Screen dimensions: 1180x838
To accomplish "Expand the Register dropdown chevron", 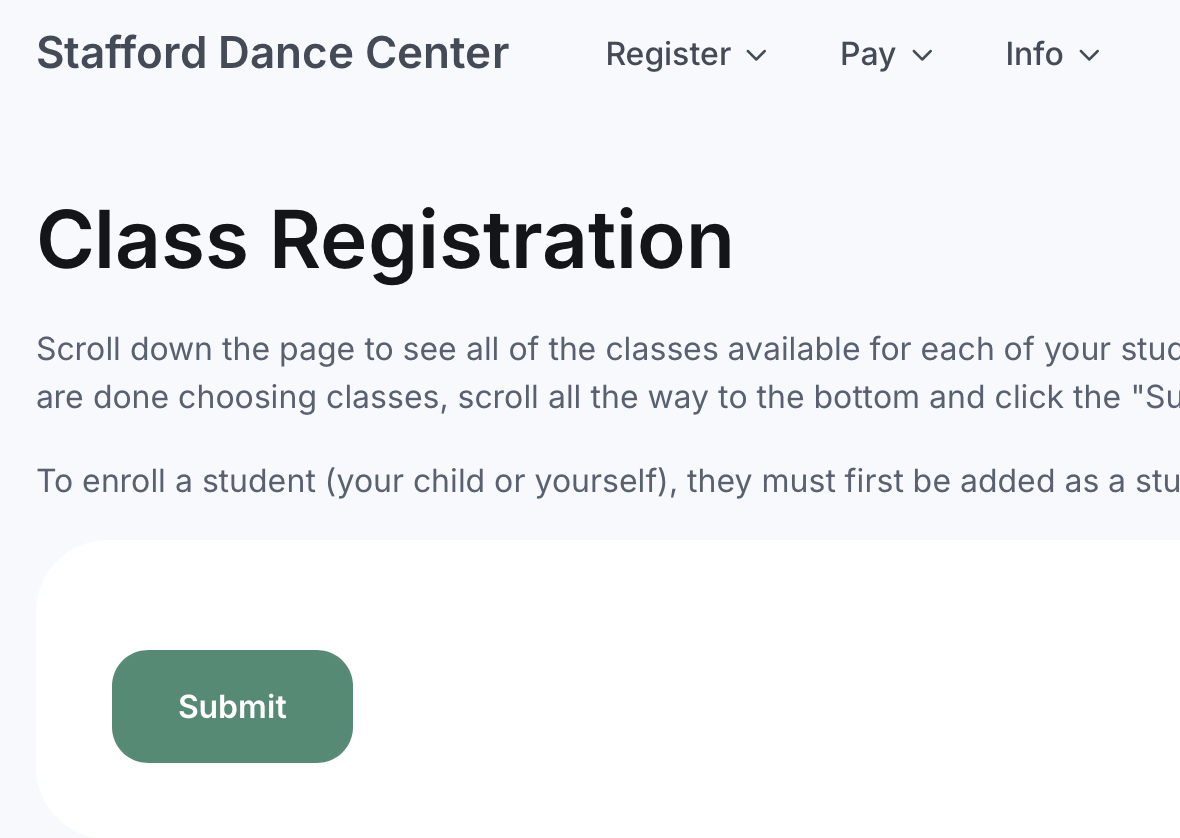I will [x=756, y=55].
